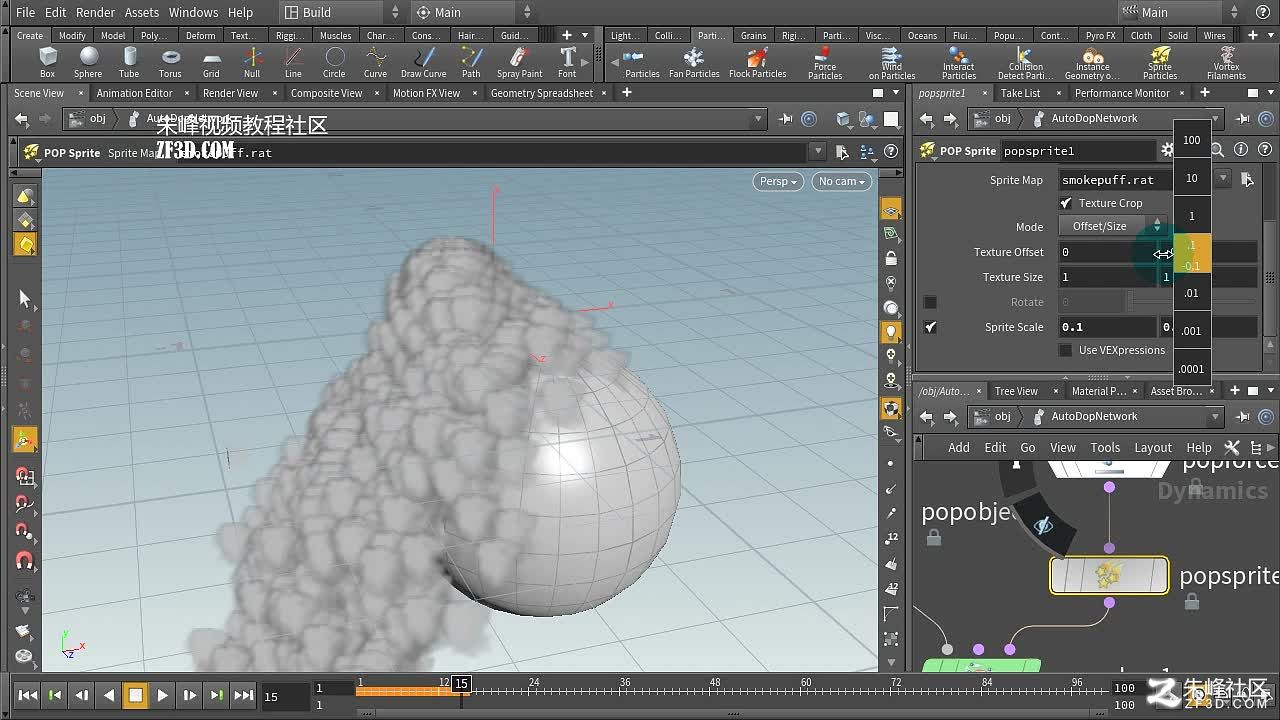Viewport: 1280px width, 720px height.
Task: Select the Spray Paint shelf tool
Action: tap(519, 62)
